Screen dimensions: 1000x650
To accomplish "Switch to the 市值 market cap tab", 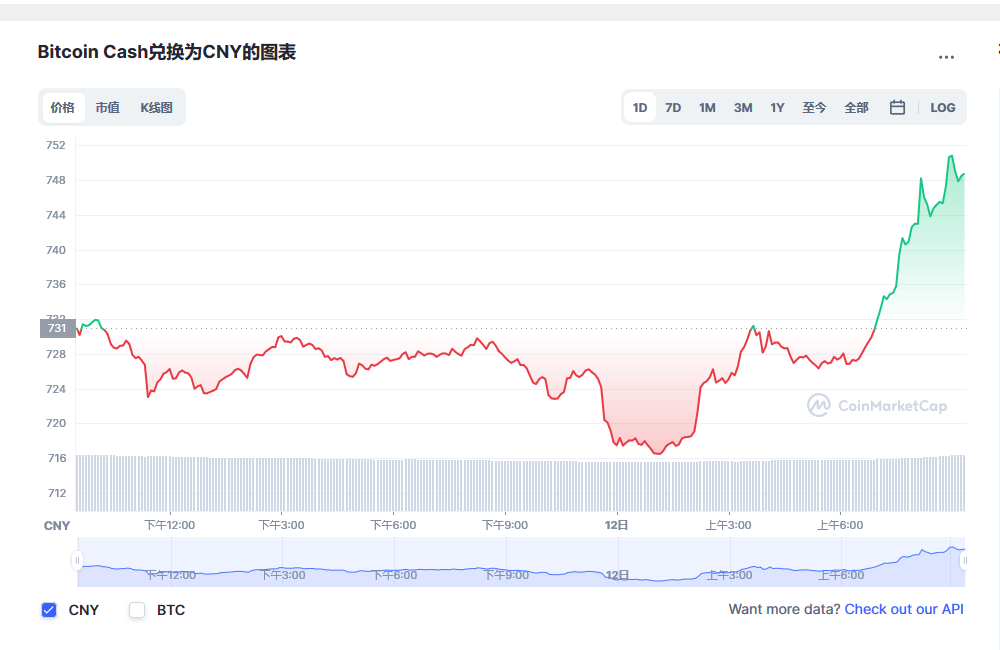I will point(108,107).
